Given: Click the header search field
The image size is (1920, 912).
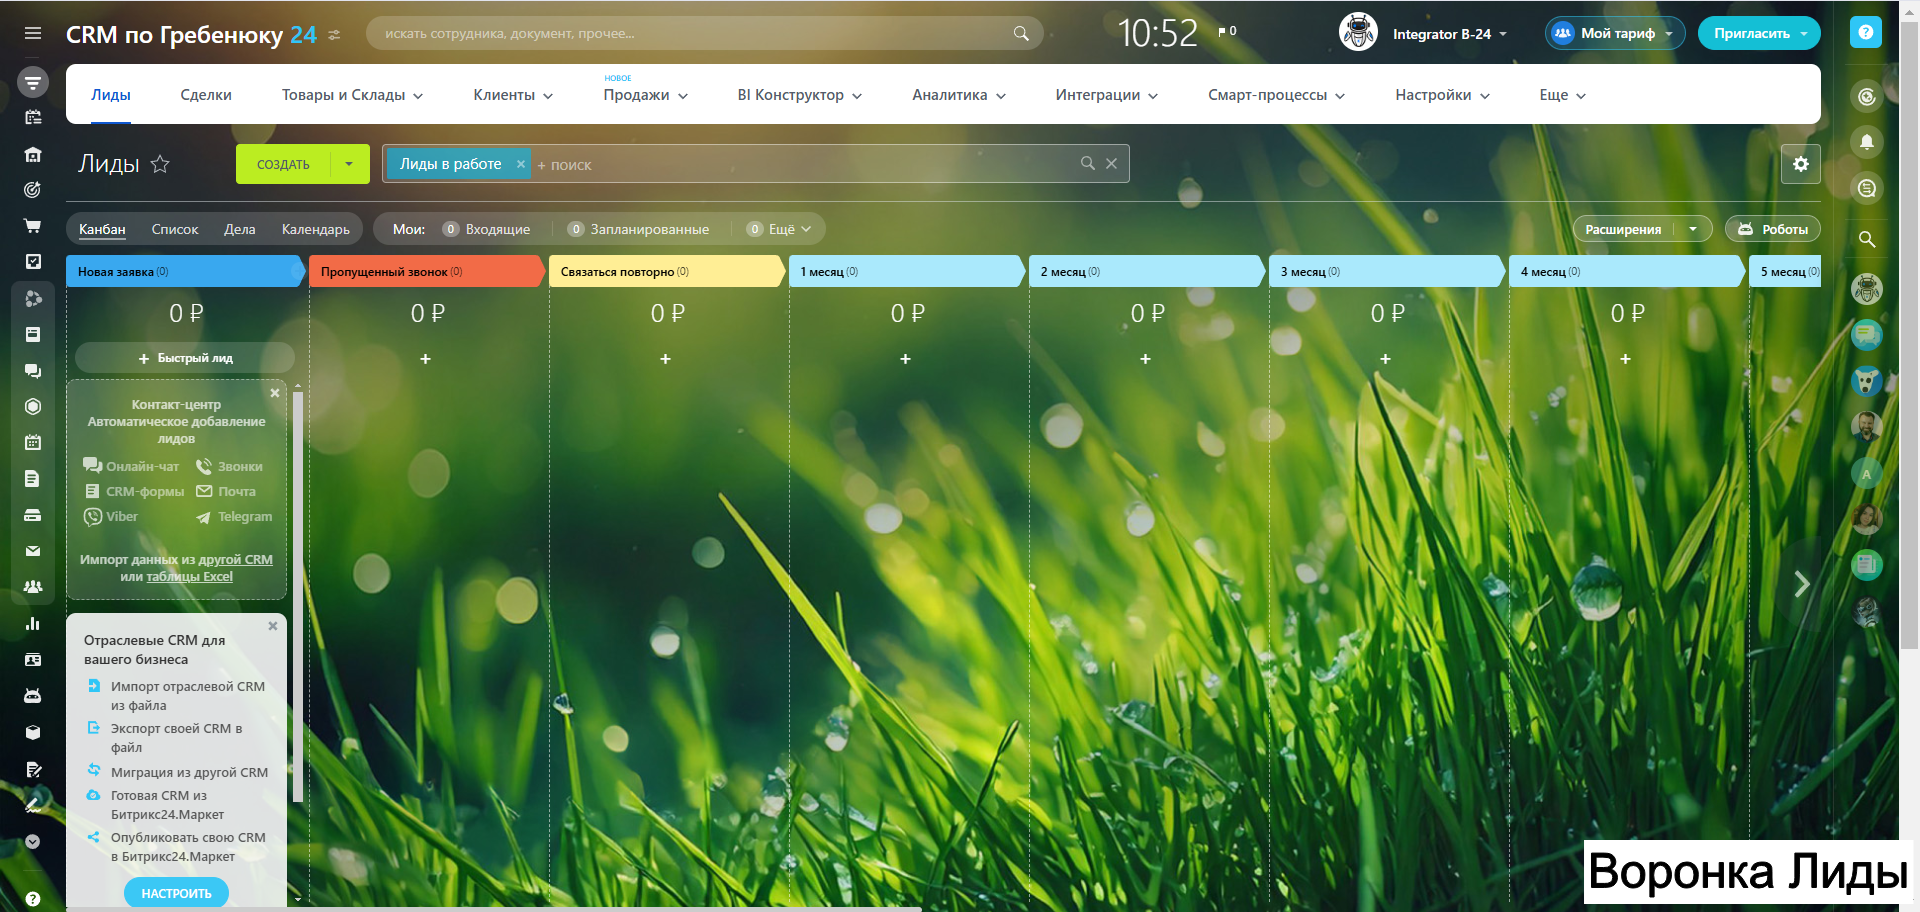Looking at the screenshot, I should tap(705, 33).
